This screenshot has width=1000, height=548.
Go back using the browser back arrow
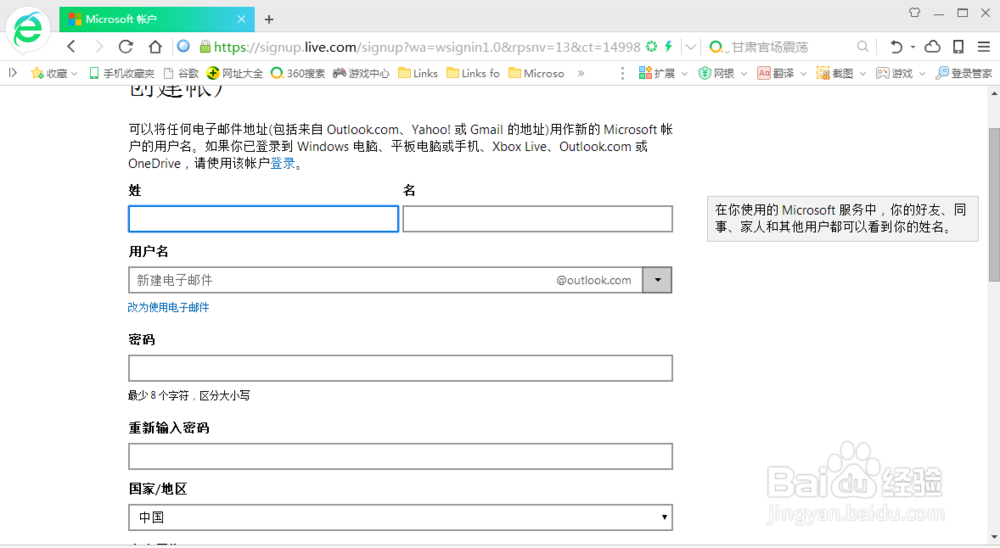(x=71, y=47)
